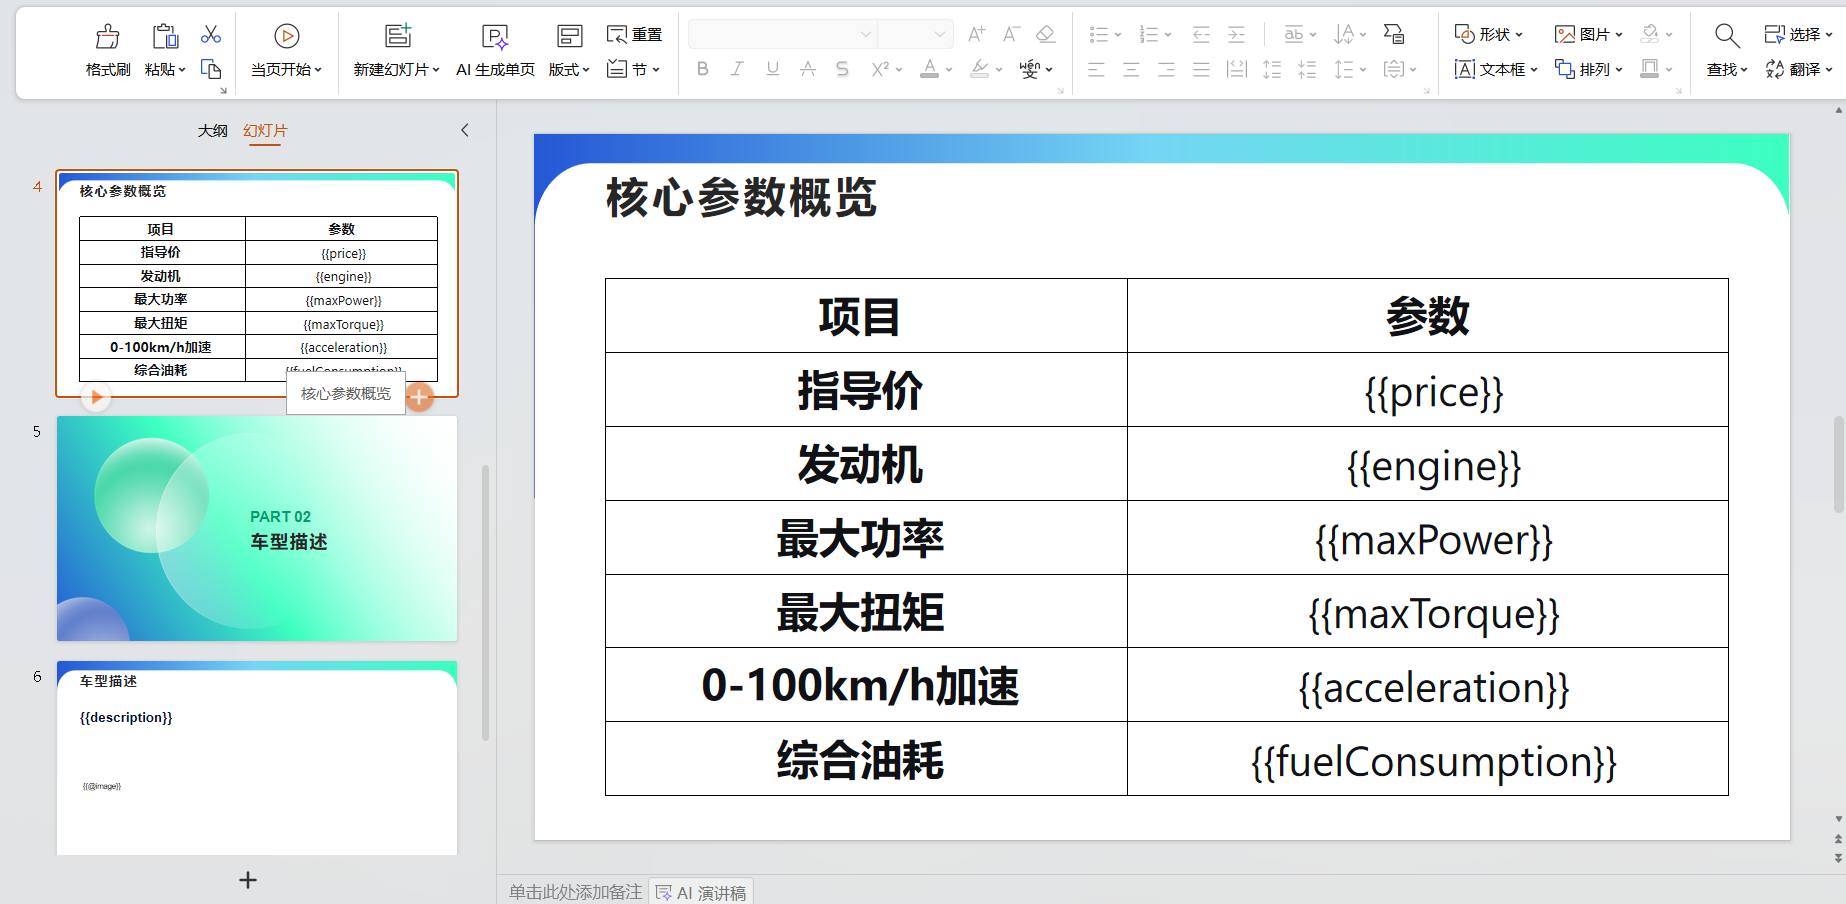Start slideshow from current page play icon
This screenshot has height=904, width=1846.
287,37
